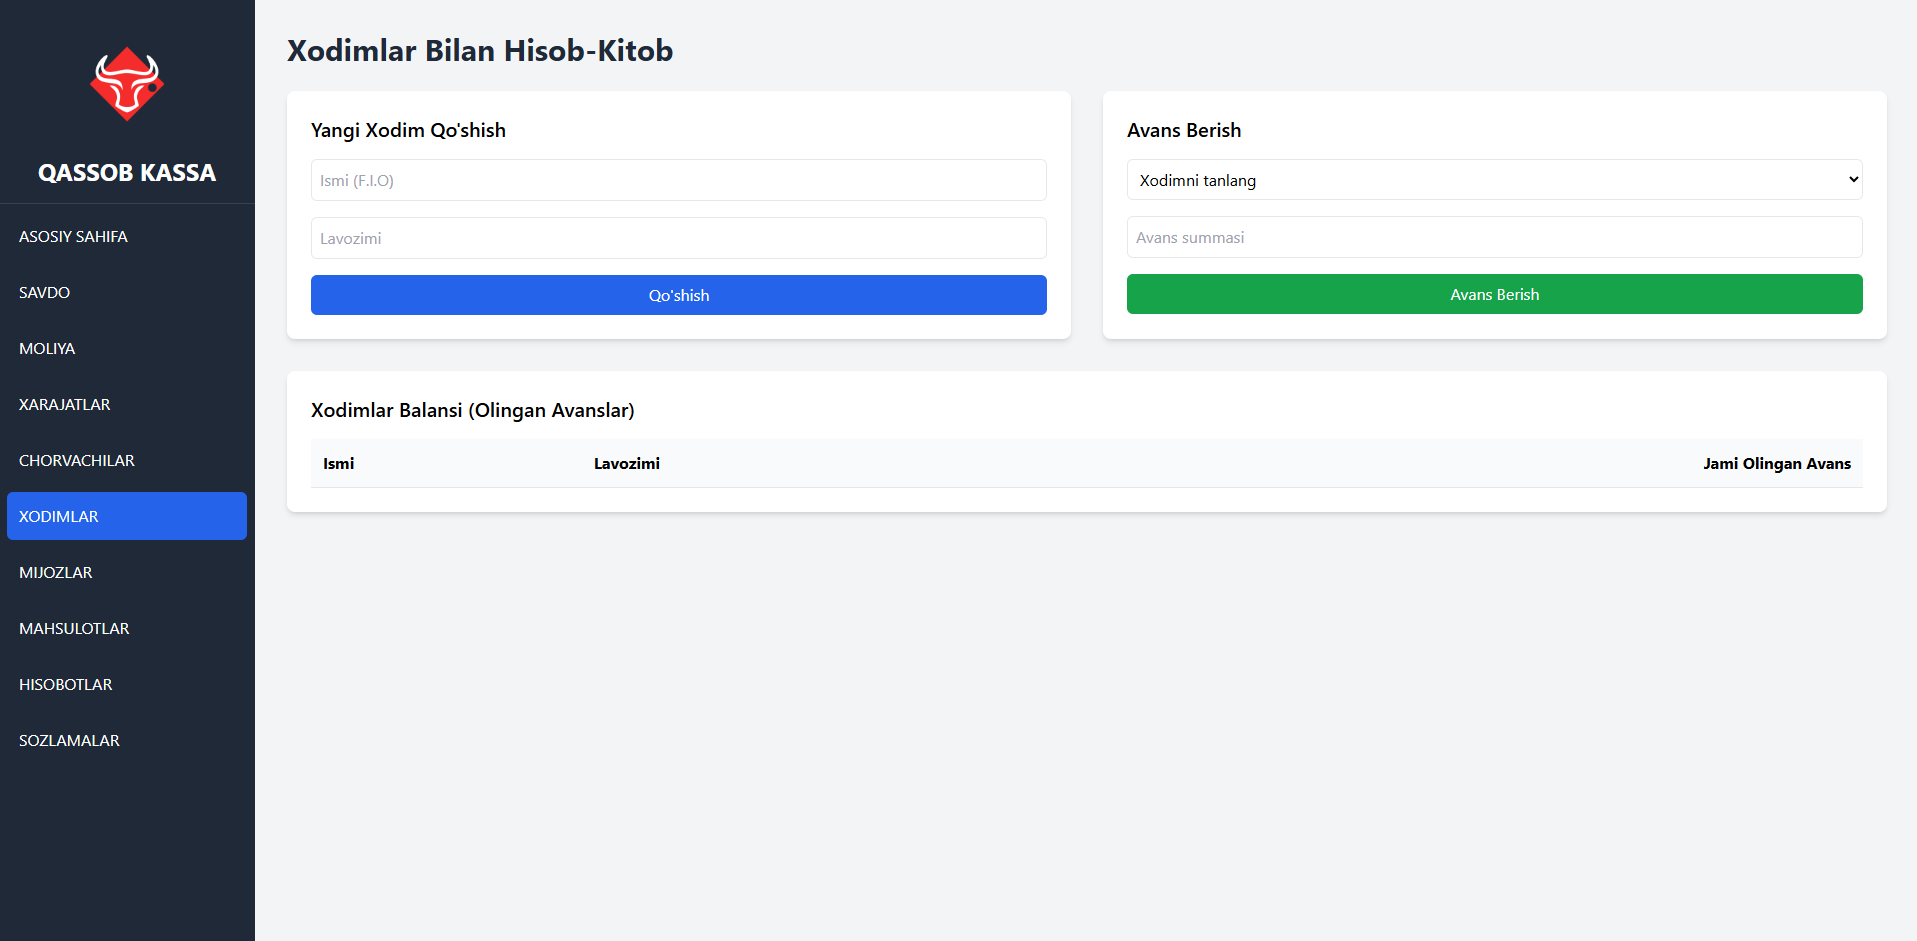The image size is (1917, 941).
Task: Open the MOLIYA page
Action: [x=47, y=349]
